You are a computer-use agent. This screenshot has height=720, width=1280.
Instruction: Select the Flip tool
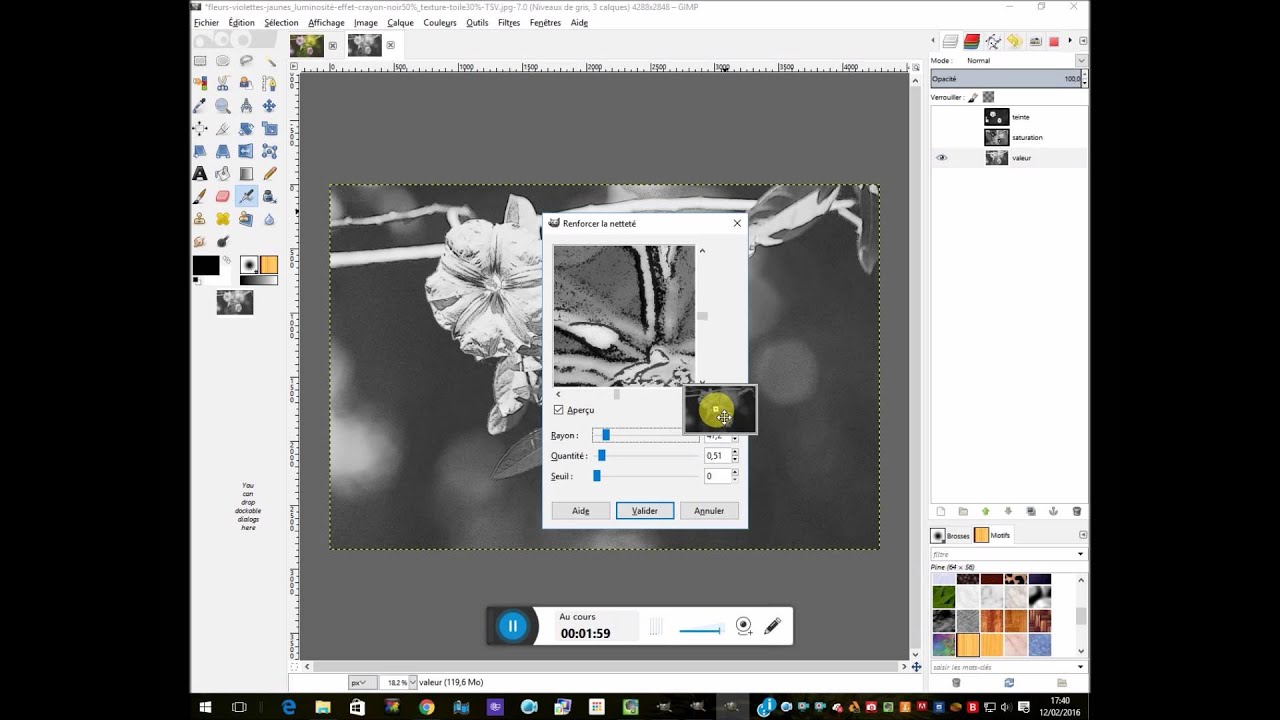pos(245,151)
